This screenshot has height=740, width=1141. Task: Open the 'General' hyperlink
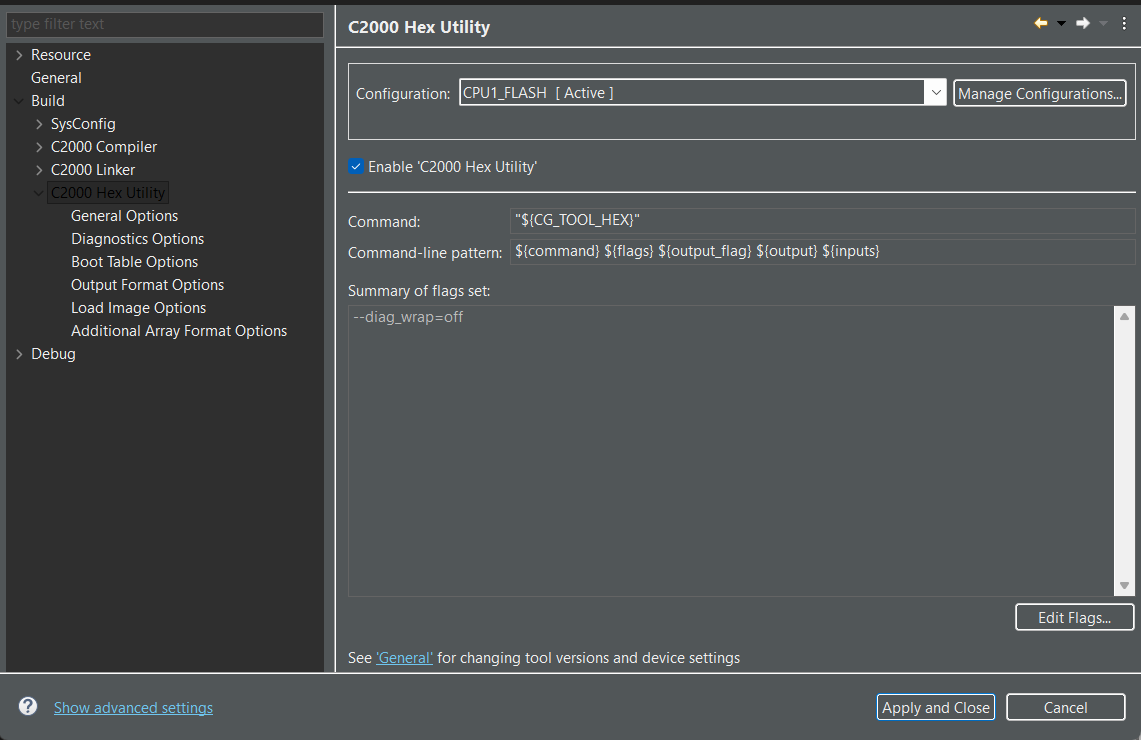coord(404,658)
